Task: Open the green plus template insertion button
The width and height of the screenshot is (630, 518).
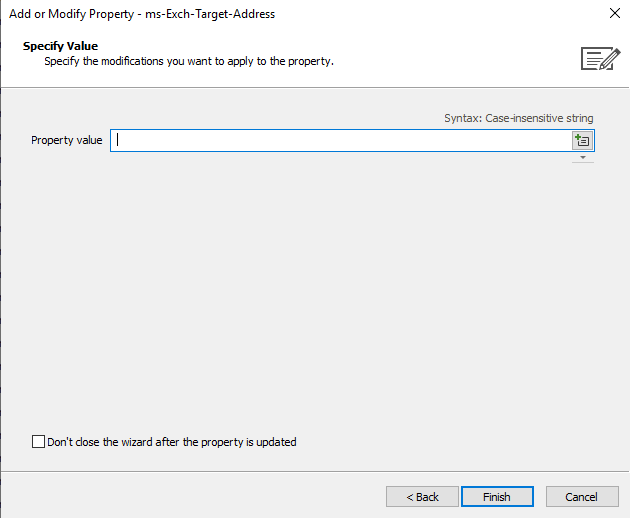Action: click(582, 140)
